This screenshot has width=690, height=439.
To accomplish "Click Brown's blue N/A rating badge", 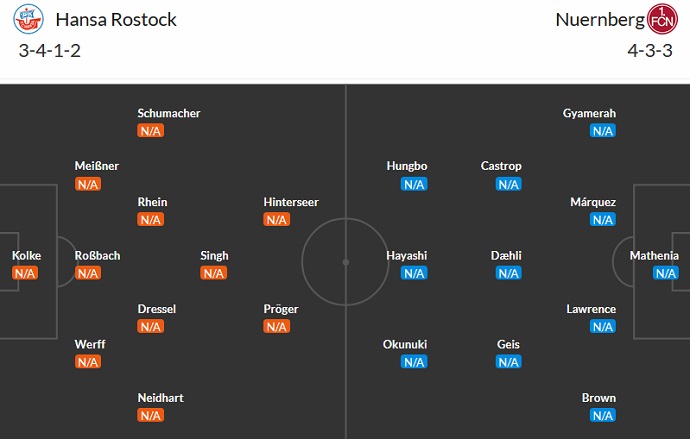I will [x=602, y=415].
